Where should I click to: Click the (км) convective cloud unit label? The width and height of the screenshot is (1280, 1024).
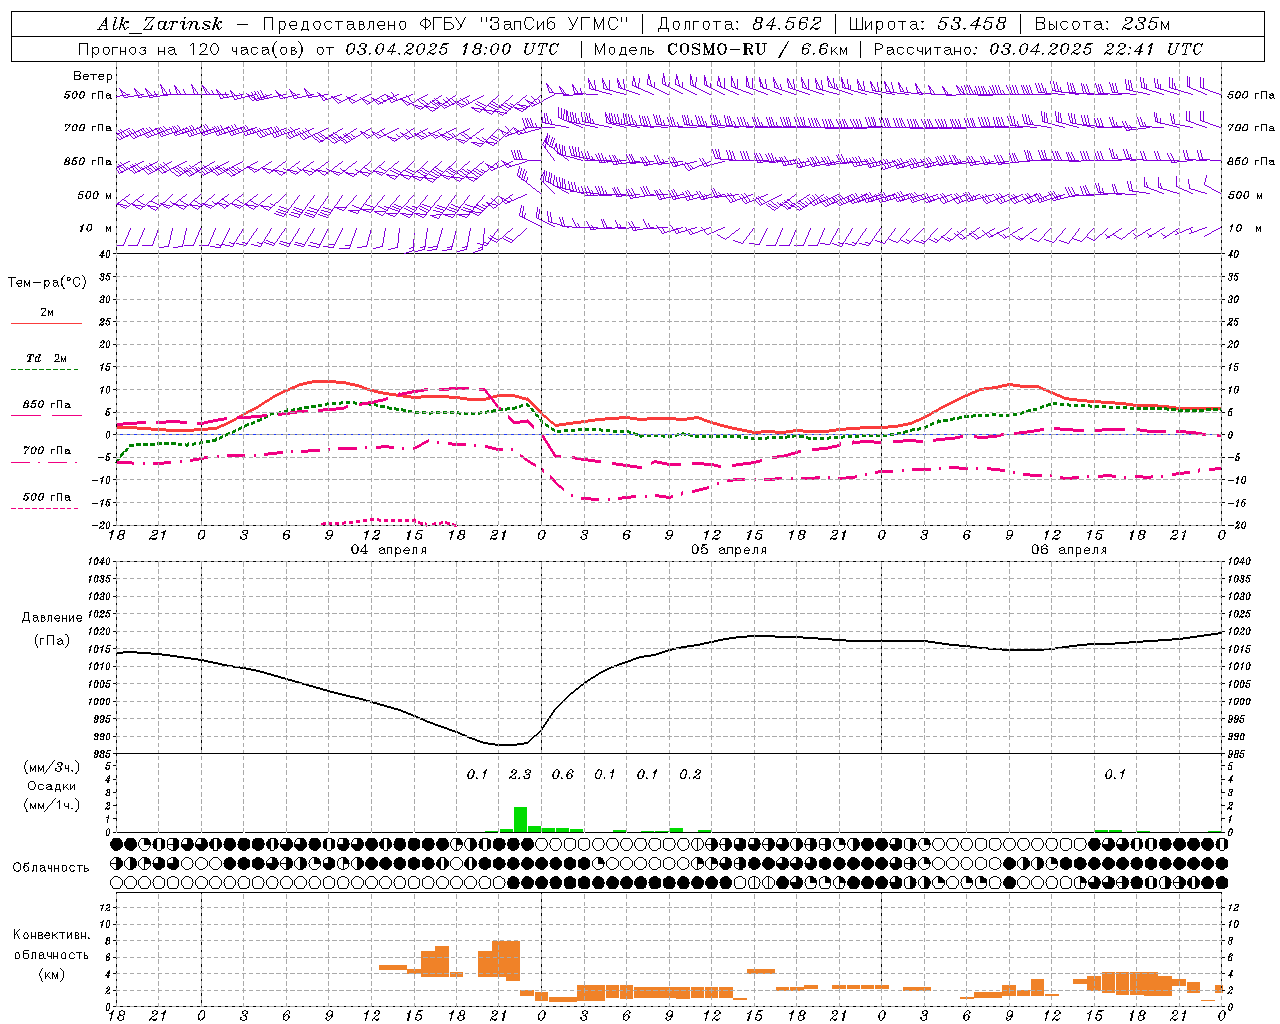click(x=52, y=974)
